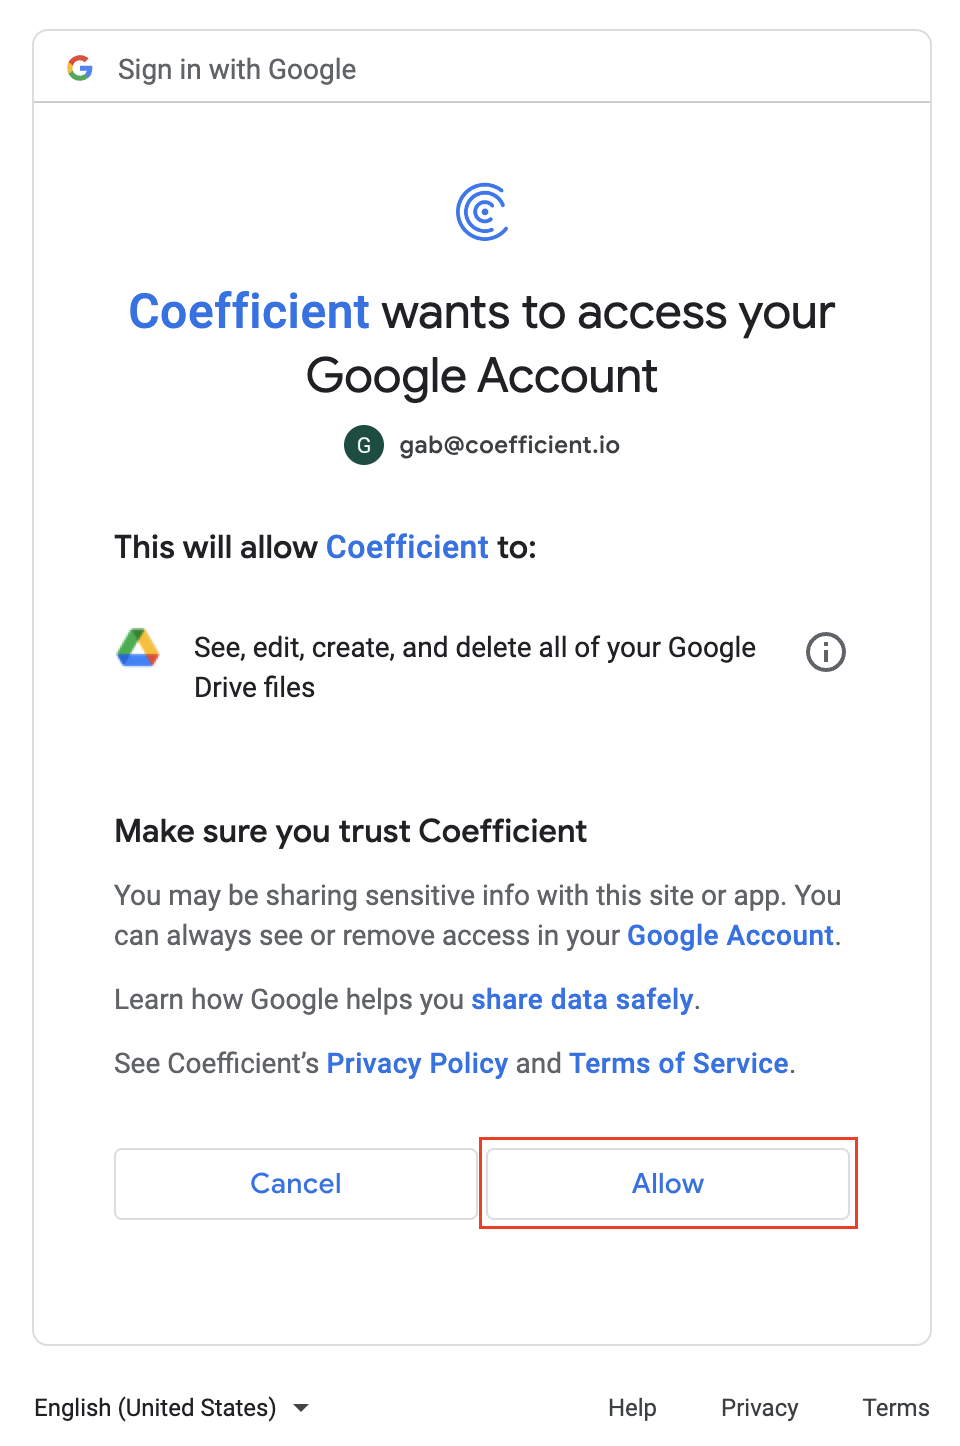Follow the share data safely link
The height and width of the screenshot is (1446, 960).
pos(582,1000)
